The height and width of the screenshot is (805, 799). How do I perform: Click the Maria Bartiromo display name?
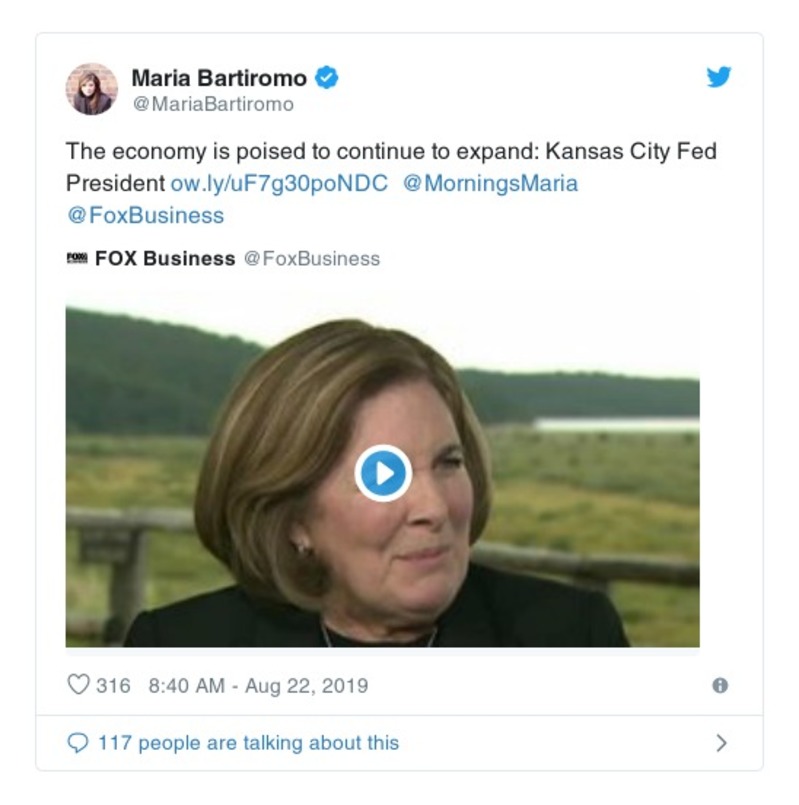[219, 78]
